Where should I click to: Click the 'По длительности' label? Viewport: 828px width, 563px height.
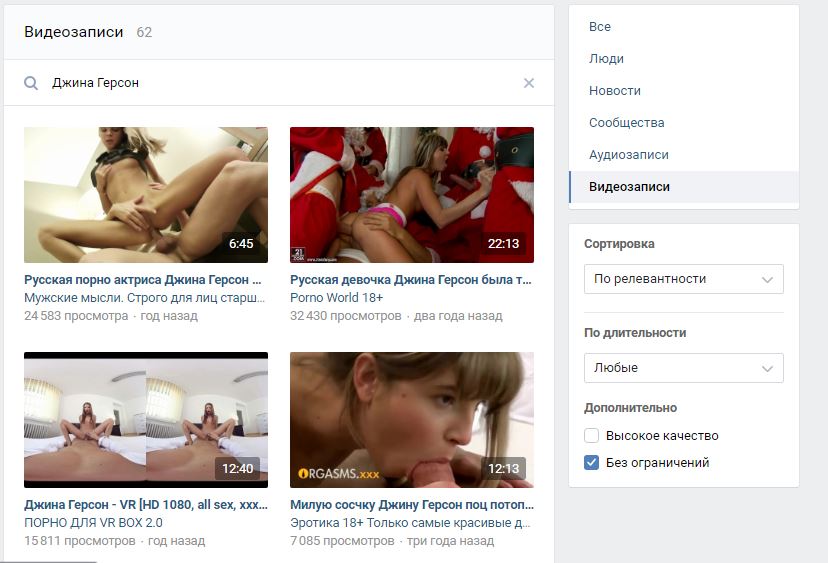[x=635, y=333]
